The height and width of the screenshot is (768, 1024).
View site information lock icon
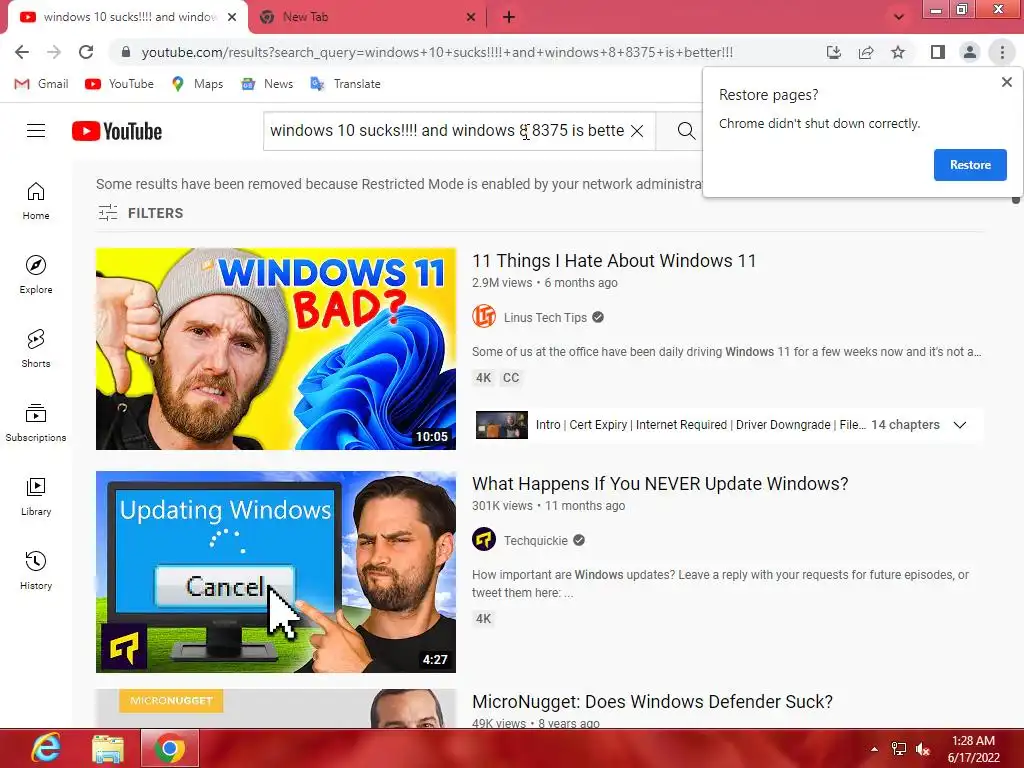[x=126, y=52]
